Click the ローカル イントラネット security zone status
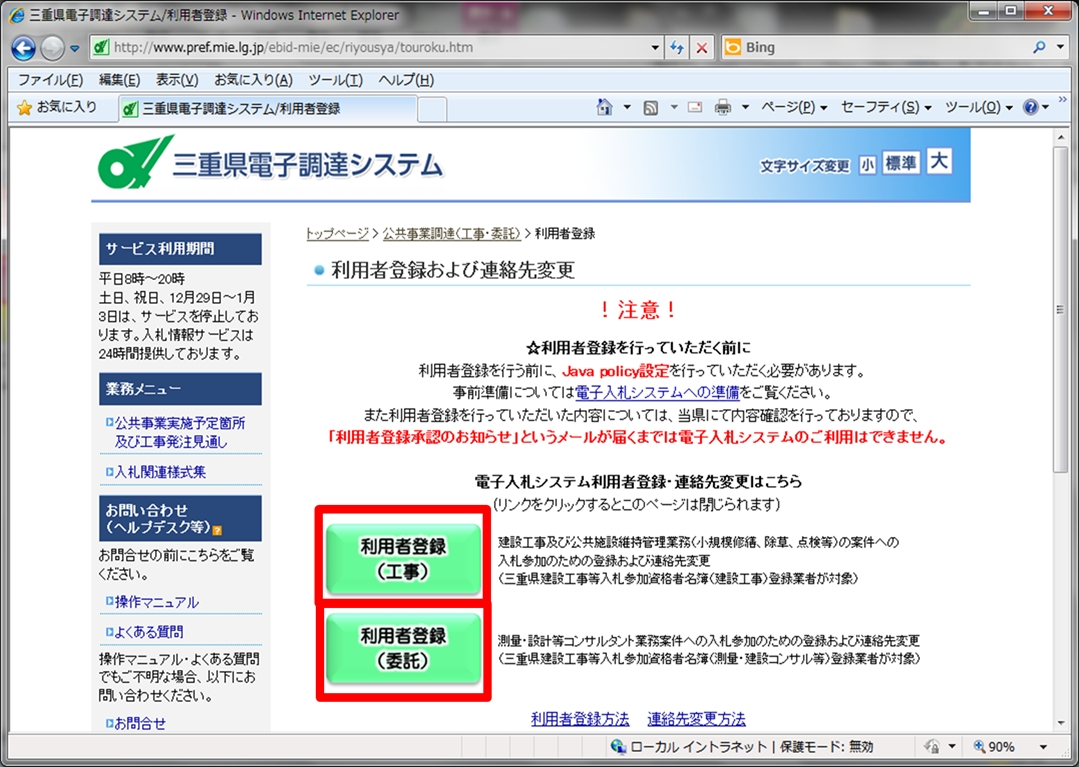The image size is (1079, 767). 742,746
